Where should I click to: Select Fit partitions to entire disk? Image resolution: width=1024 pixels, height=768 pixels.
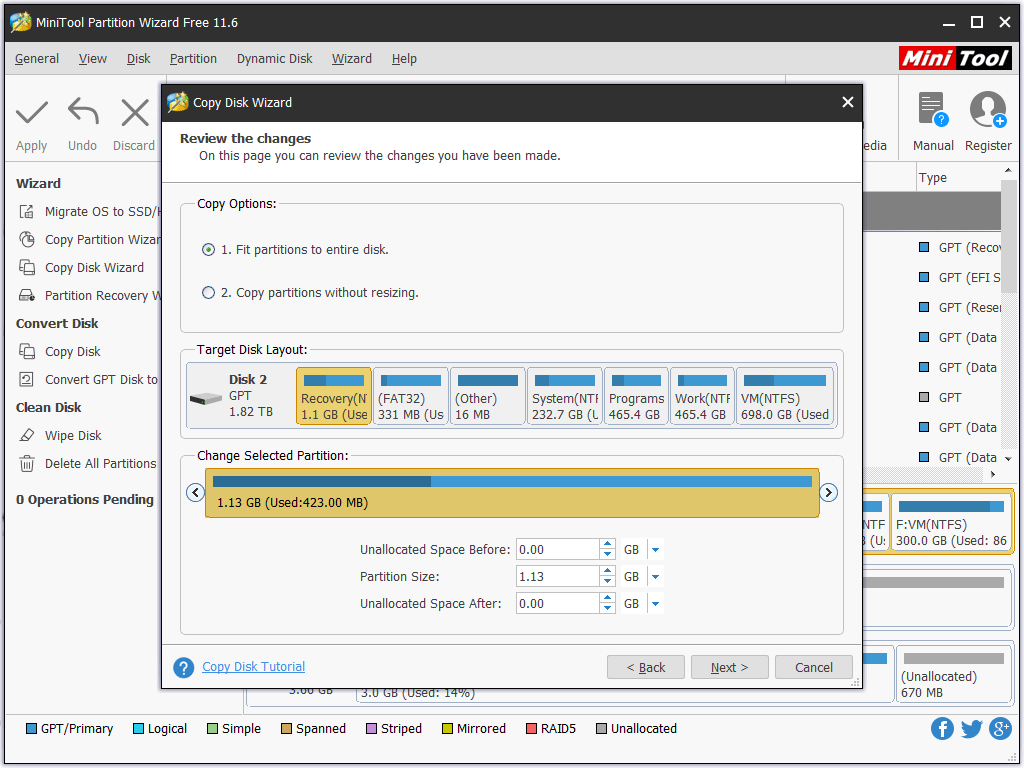[x=208, y=250]
